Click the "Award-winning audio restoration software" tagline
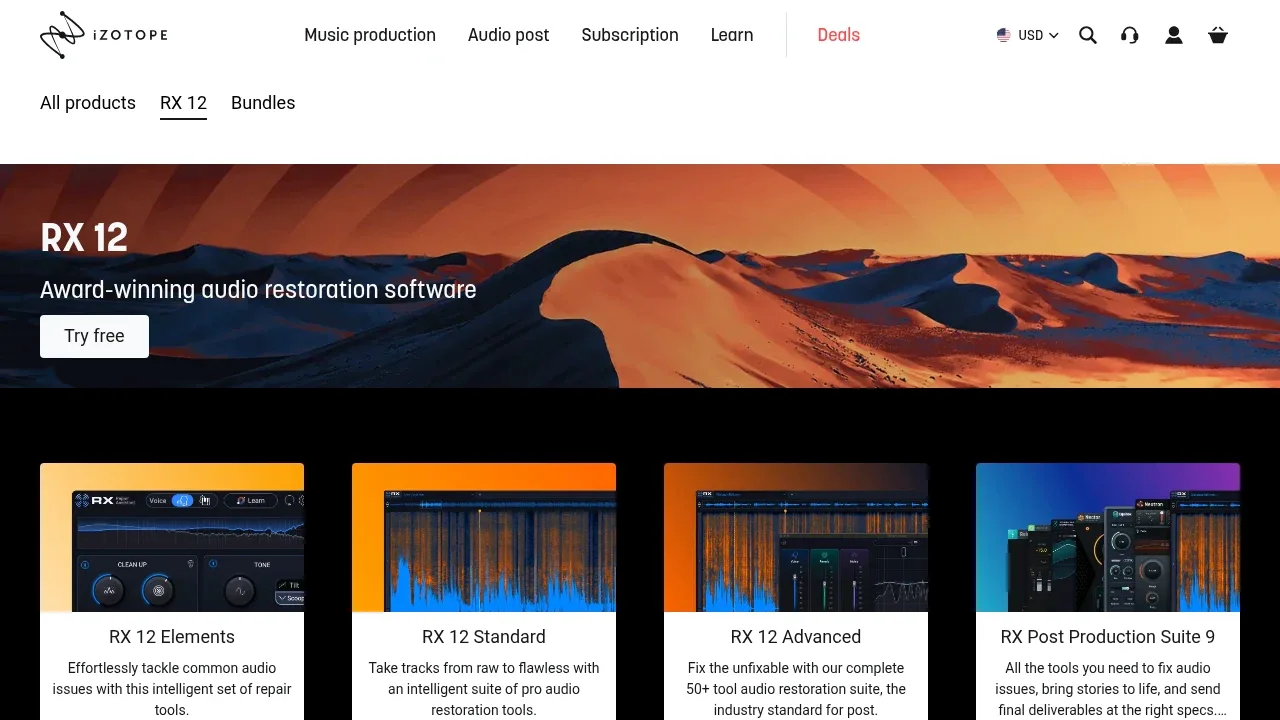The image size is (1280, 720). coord(258,290)
